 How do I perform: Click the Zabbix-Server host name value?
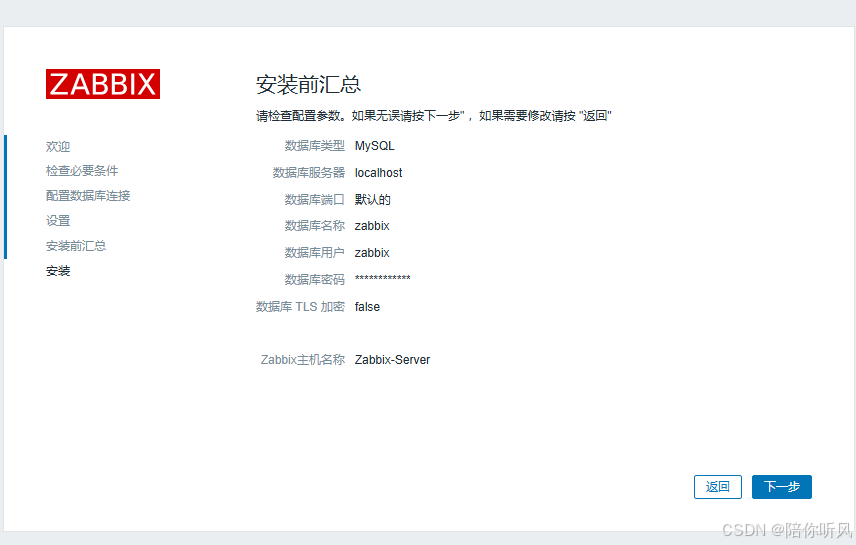coord(392,360)
